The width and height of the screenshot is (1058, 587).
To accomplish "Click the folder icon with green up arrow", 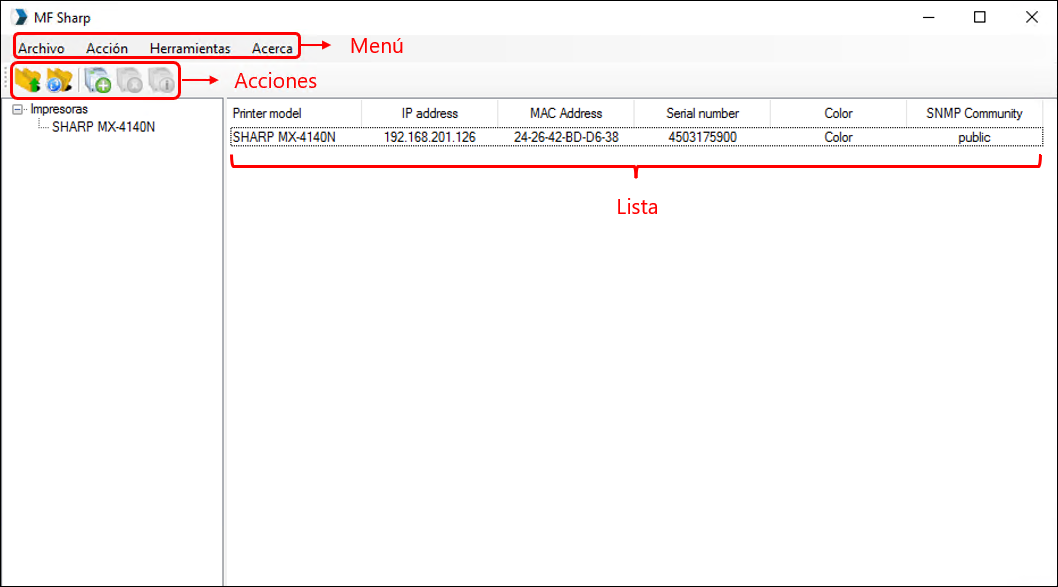I will tap(28, 80).
